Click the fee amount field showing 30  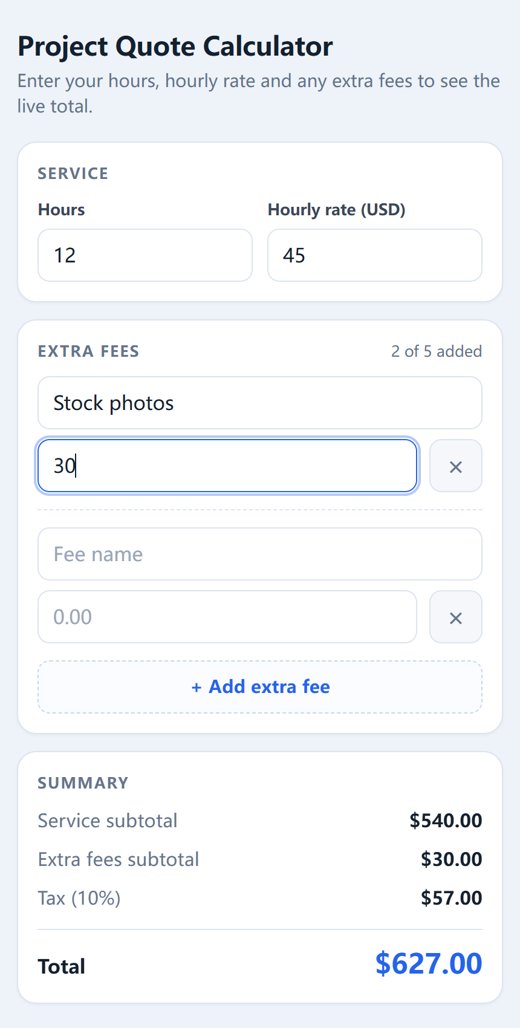tap(227, 465)
